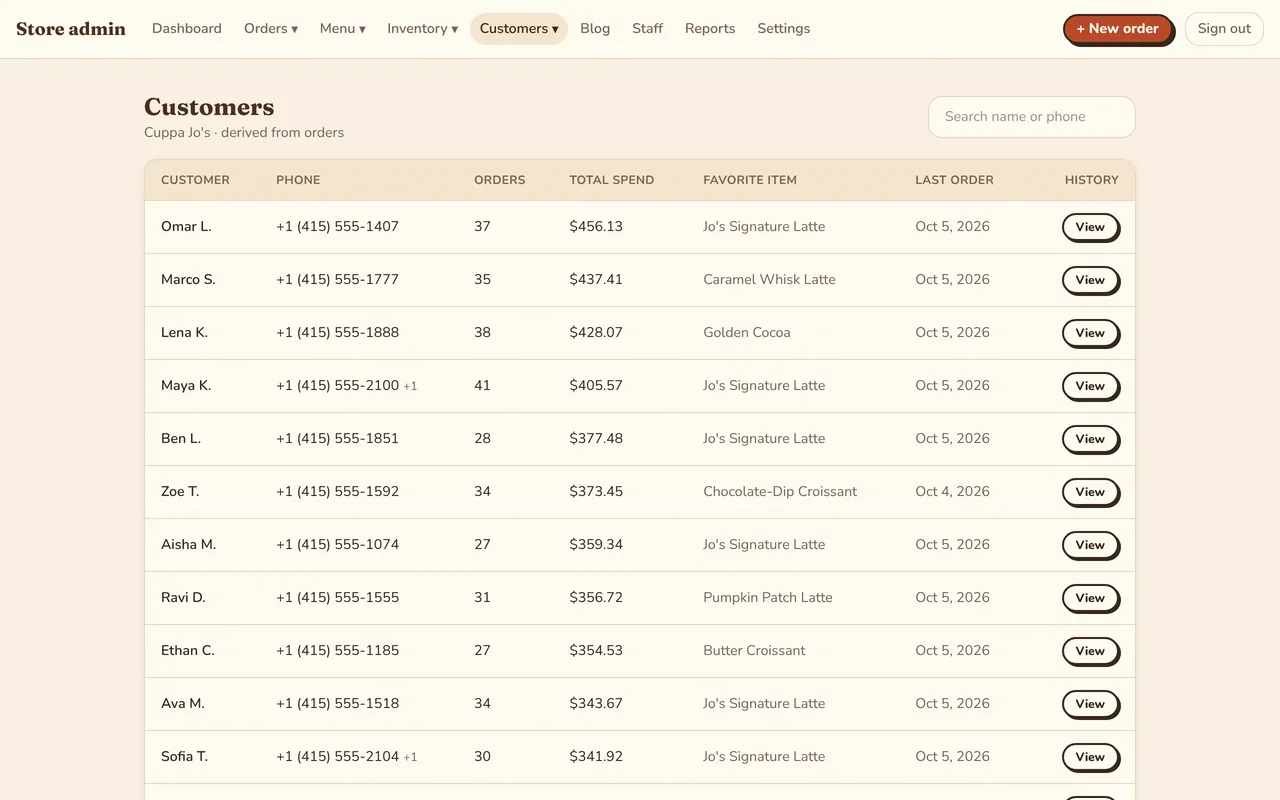Click Golden Cocoa favorite item

747,333
